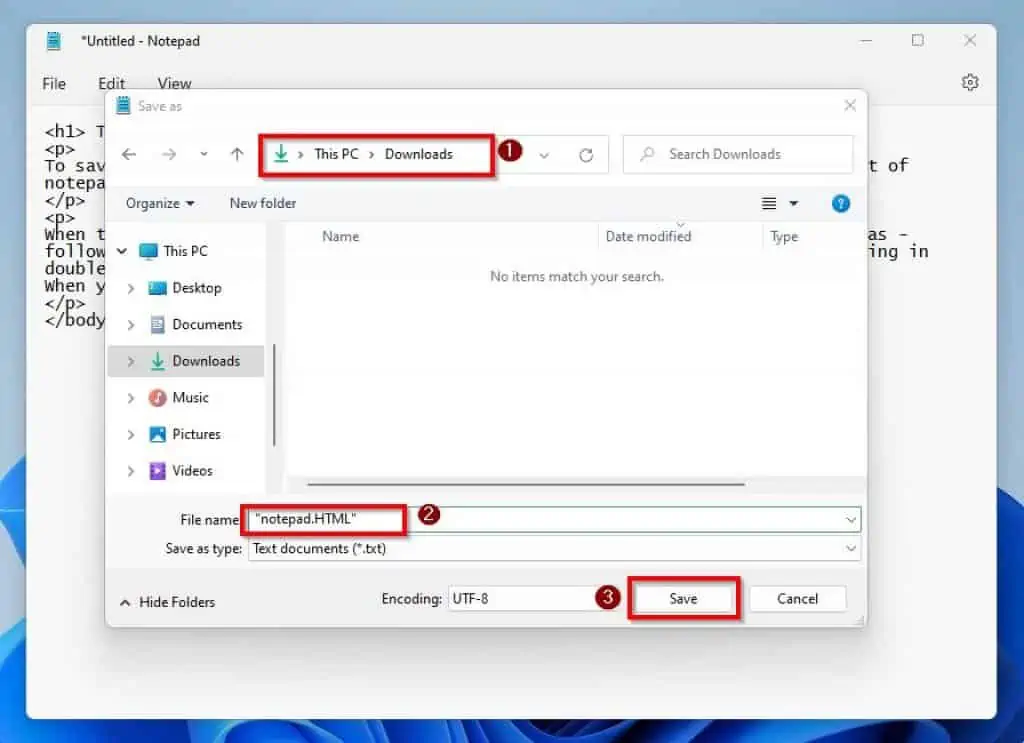Click the Videos folder icon in tree
1024x743 pixels.
coord(157,471)
